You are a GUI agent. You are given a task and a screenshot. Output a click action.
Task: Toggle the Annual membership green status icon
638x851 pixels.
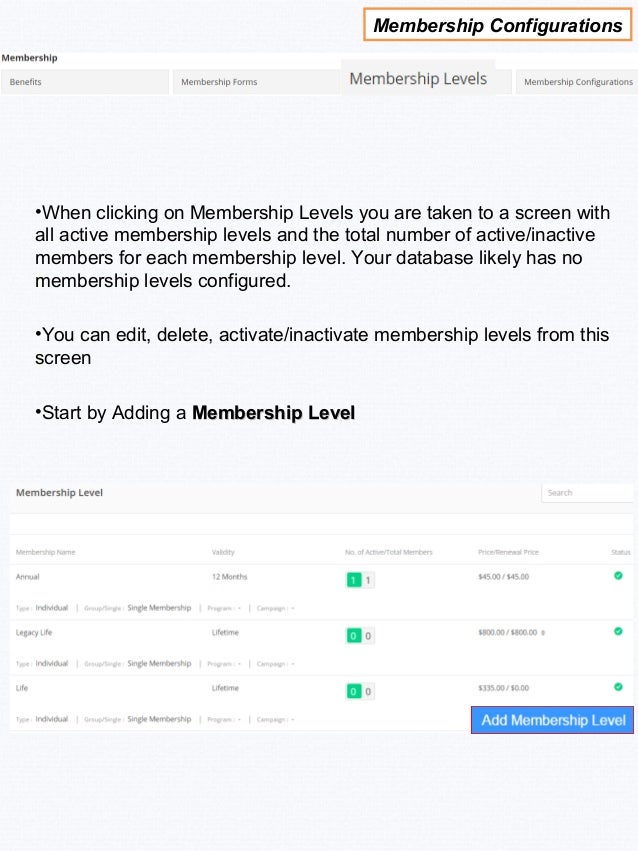(x=618, y=576)
